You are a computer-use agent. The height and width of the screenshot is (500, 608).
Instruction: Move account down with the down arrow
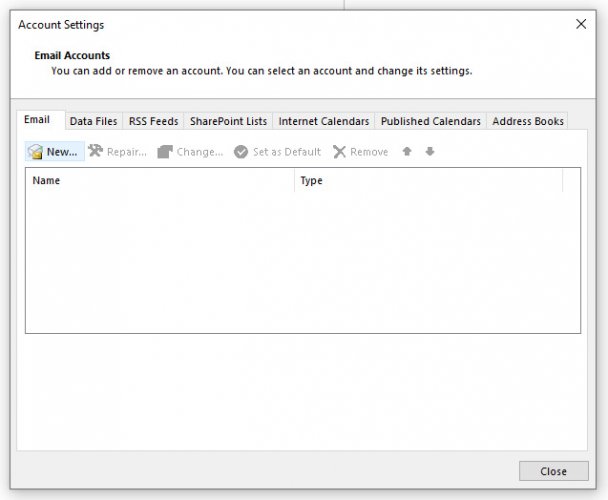click(x=430, y=151)
